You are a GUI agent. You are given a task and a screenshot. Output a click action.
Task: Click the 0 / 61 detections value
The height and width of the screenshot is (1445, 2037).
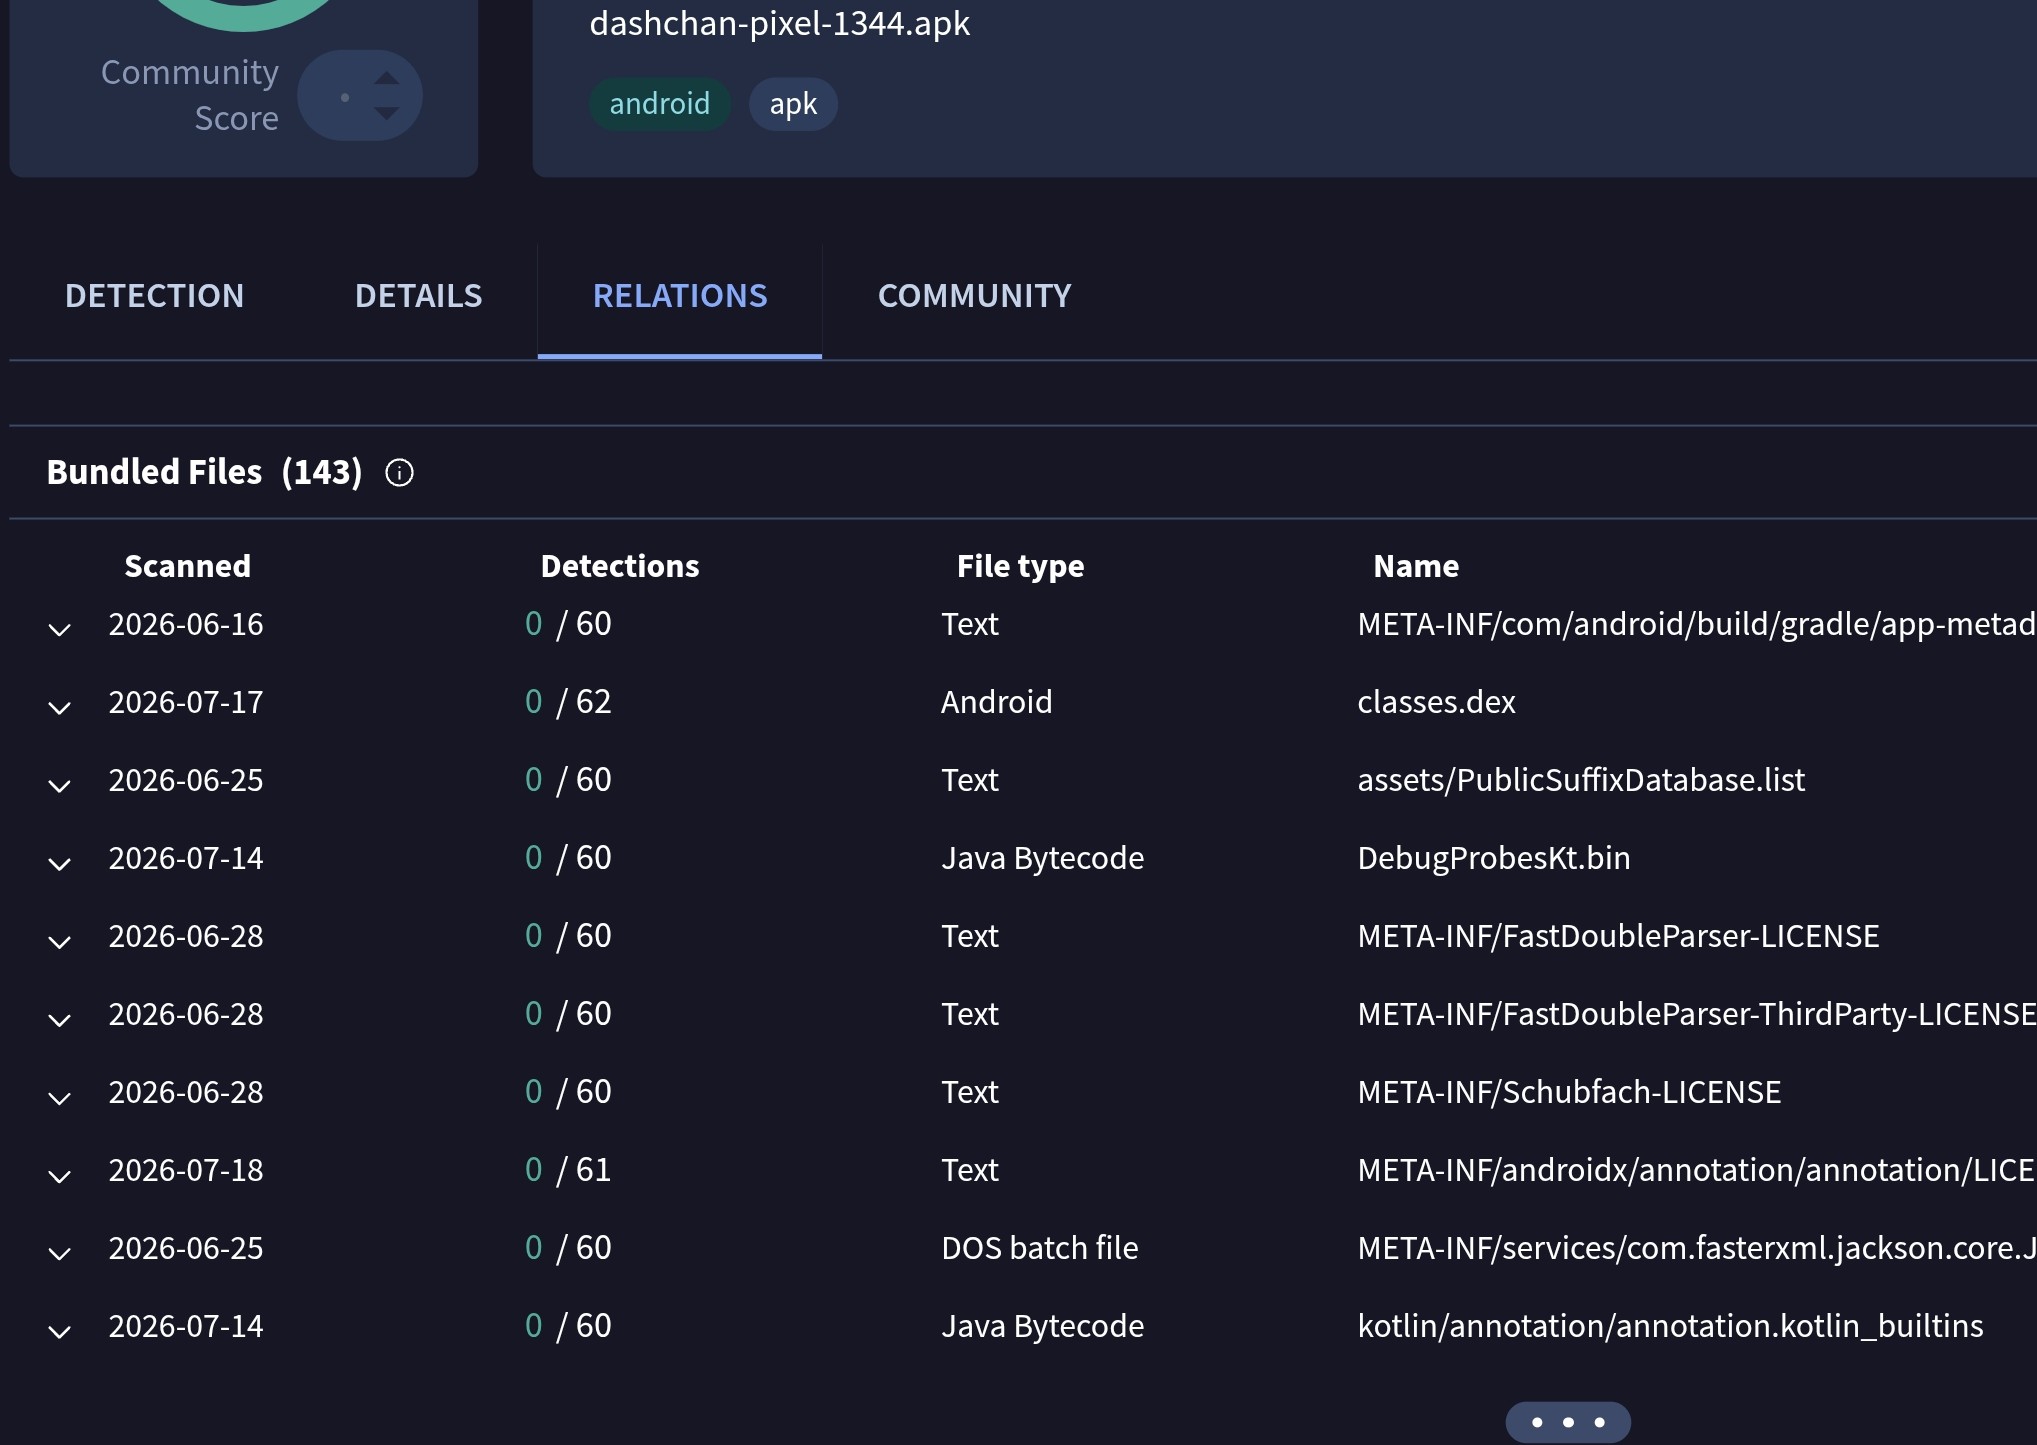coord(568,1170)
